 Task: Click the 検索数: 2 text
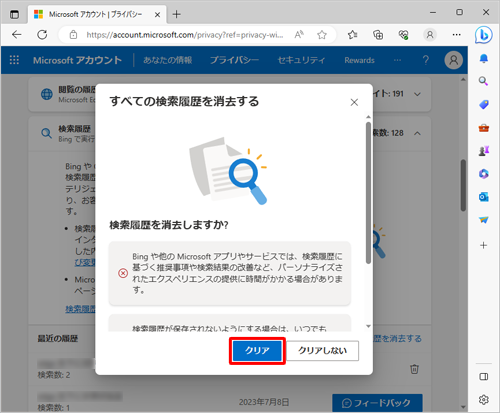54,375
